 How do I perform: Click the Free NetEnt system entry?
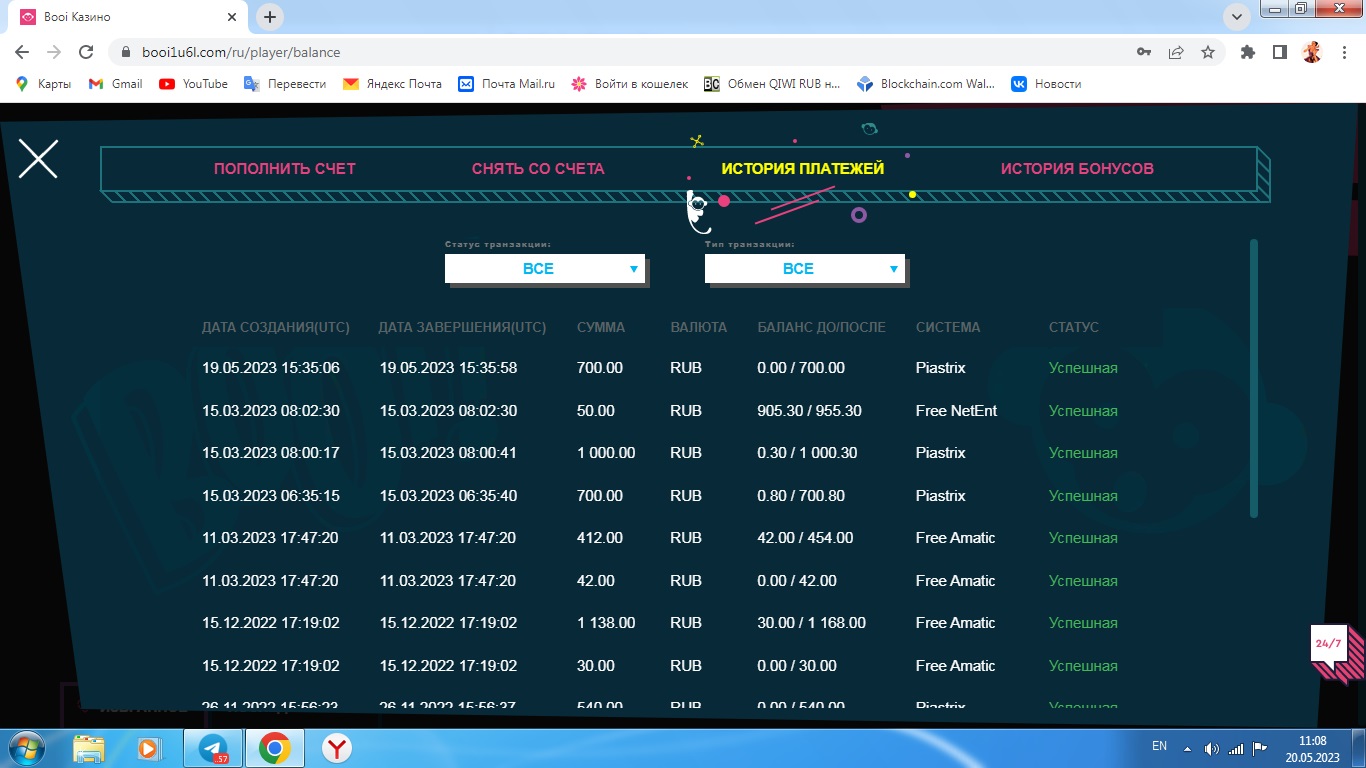pyautogui.click(x=956, y=411)
